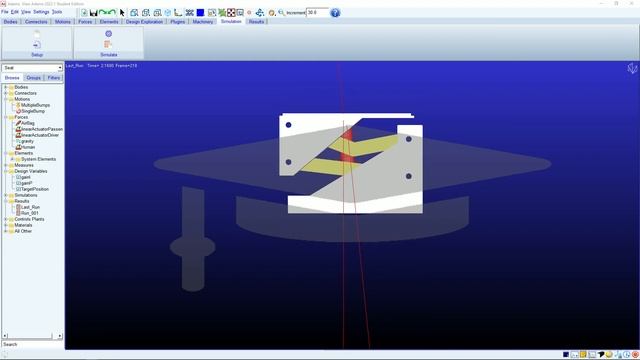640x360 pixels.
Task: Click the Increment value field
Action: pyautogui.click(x=317, y=13)
